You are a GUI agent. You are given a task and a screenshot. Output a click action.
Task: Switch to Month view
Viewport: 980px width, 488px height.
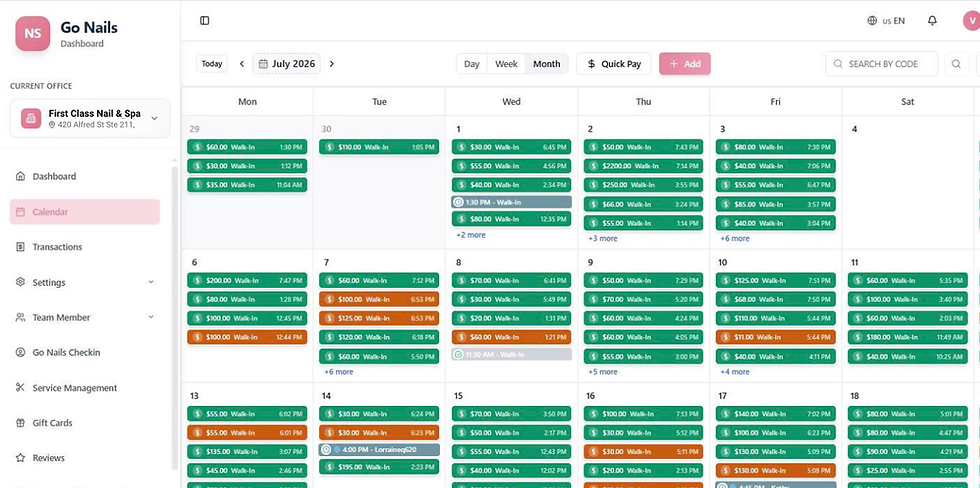click(547, 64)
